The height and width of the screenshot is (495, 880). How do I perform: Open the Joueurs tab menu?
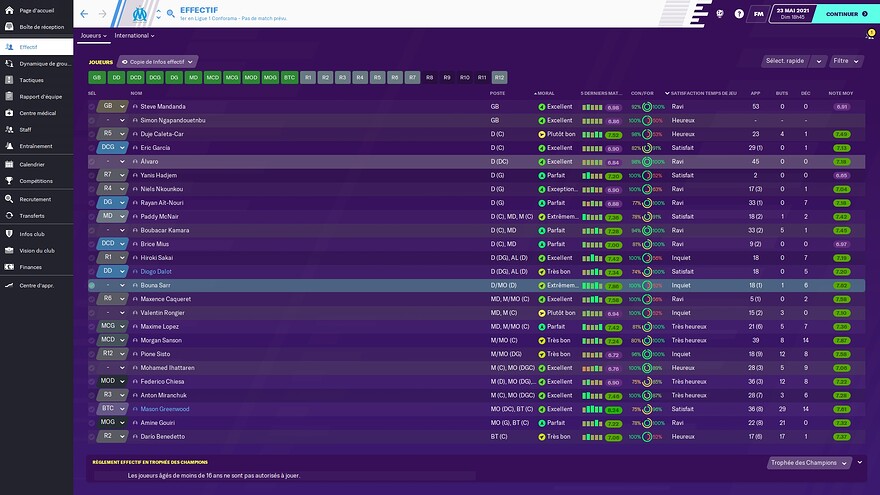coord(97,35)
